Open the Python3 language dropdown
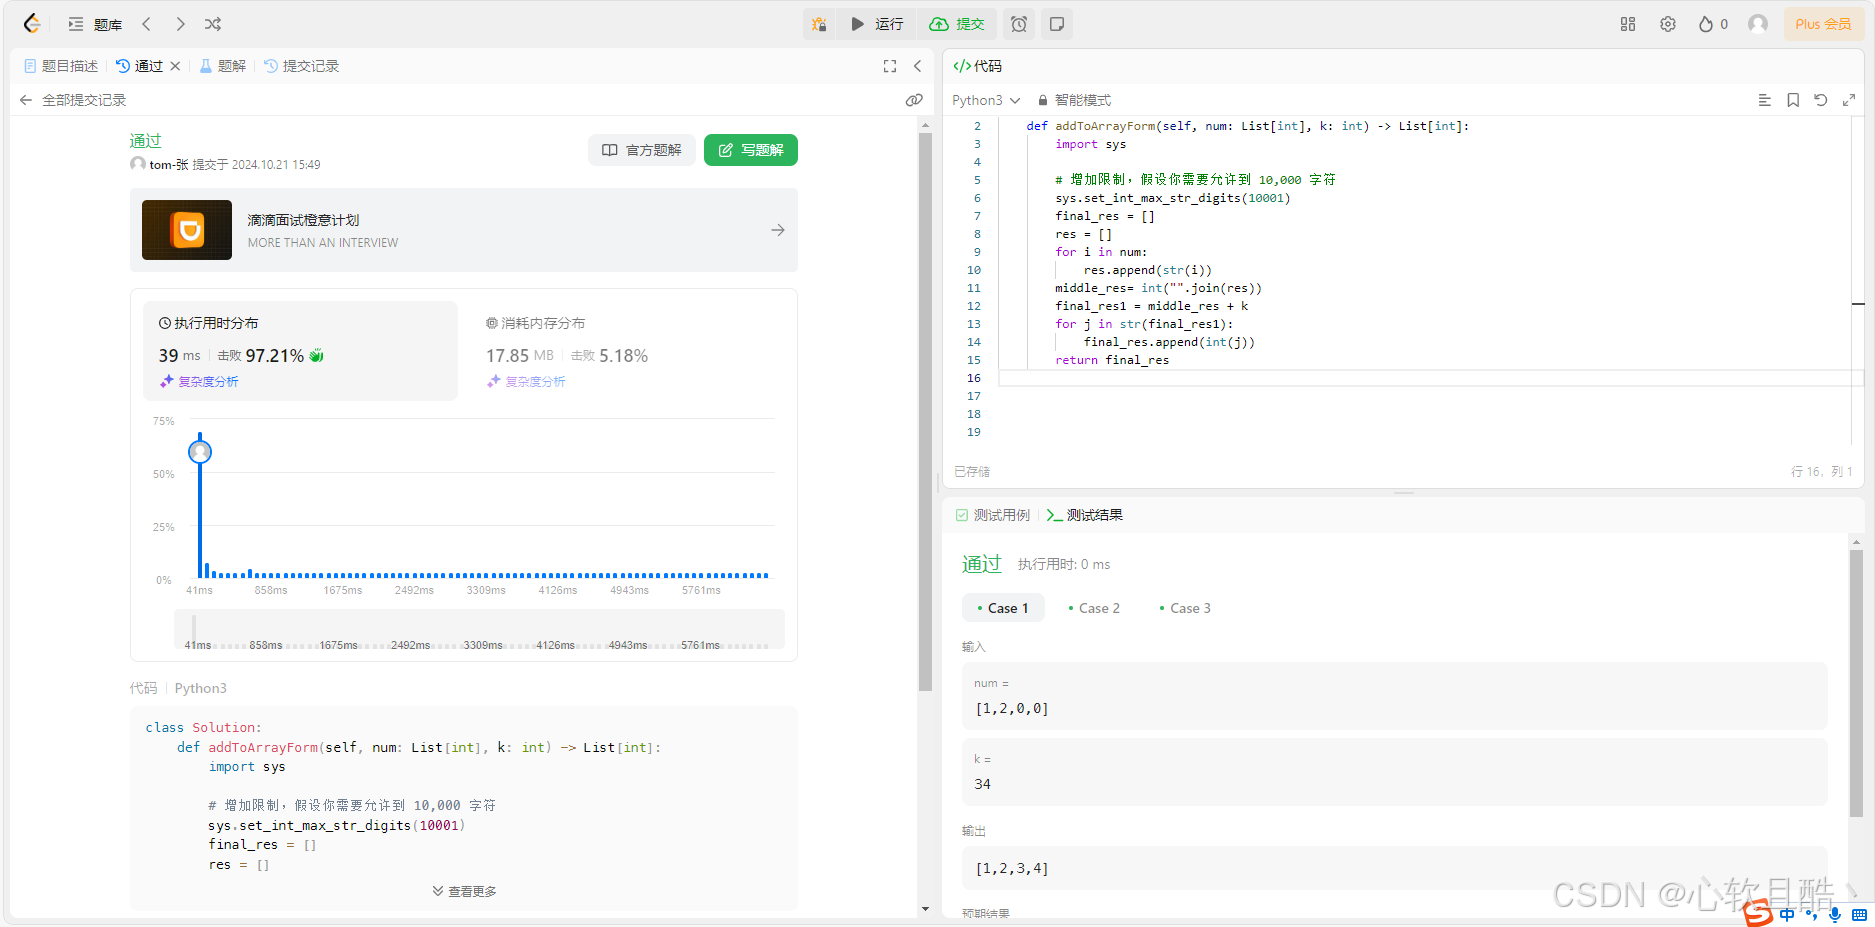The image size is (1875, 927). coord(985,100)
